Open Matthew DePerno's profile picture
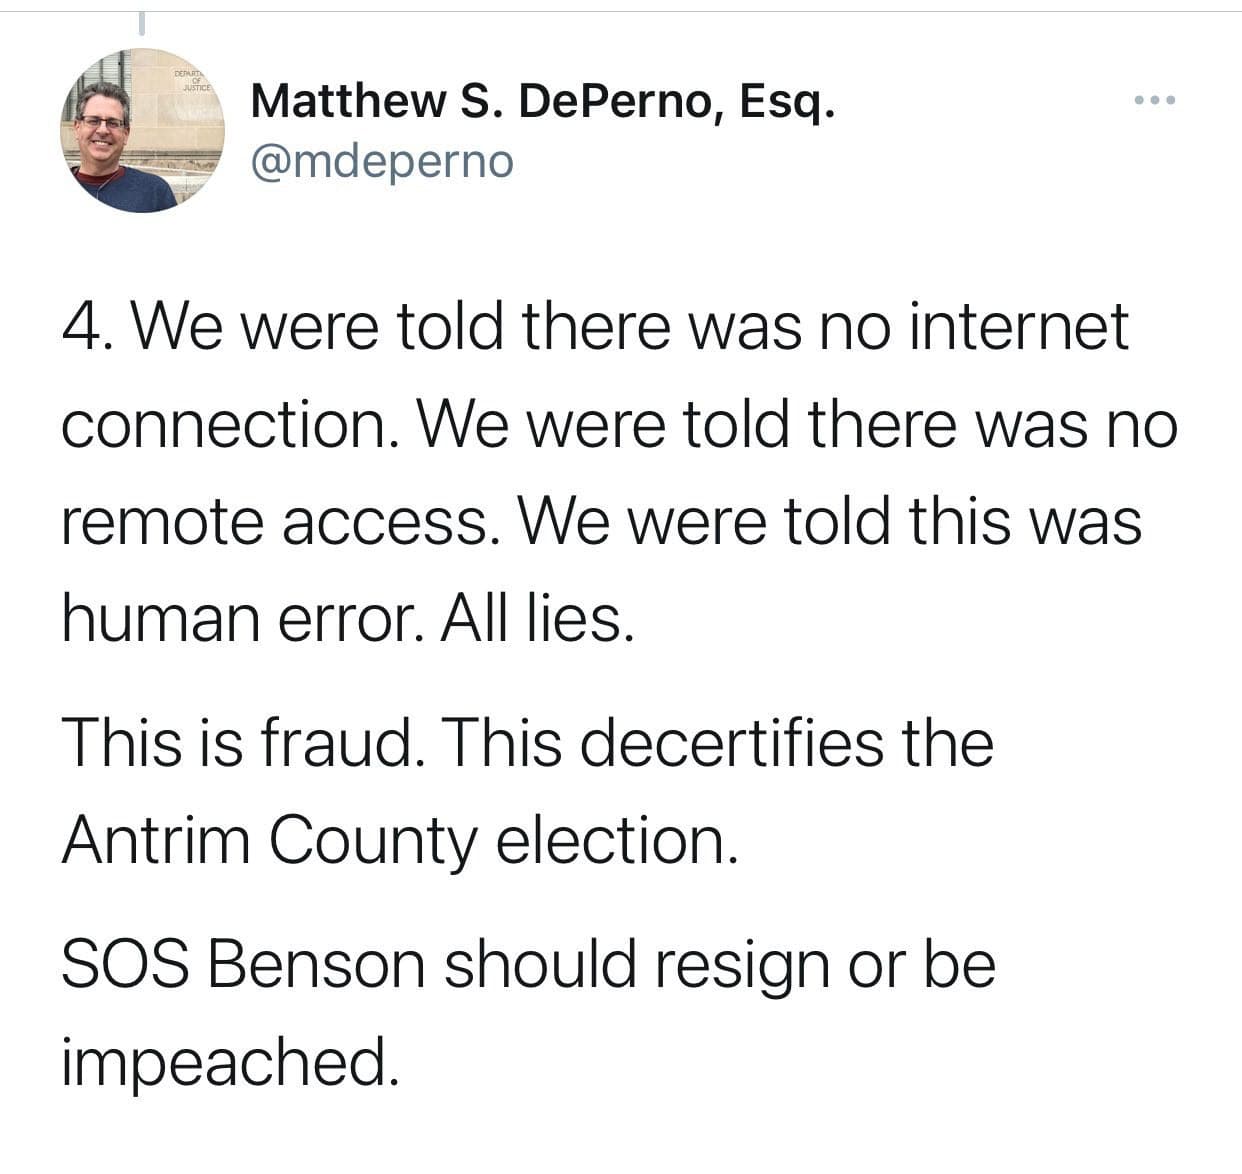The height and width of the screenshot is (1174, 1242). coord(143,130)
